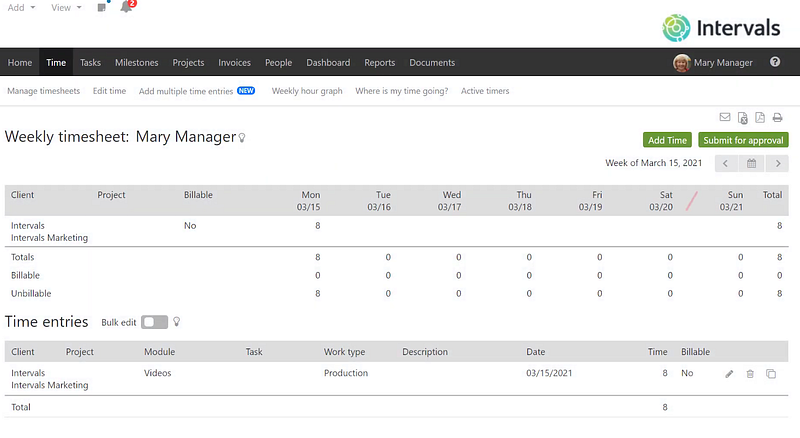The image size is (800, 438).
Task: Click the notes icon beside View
Action: click(x=102, y=8)
